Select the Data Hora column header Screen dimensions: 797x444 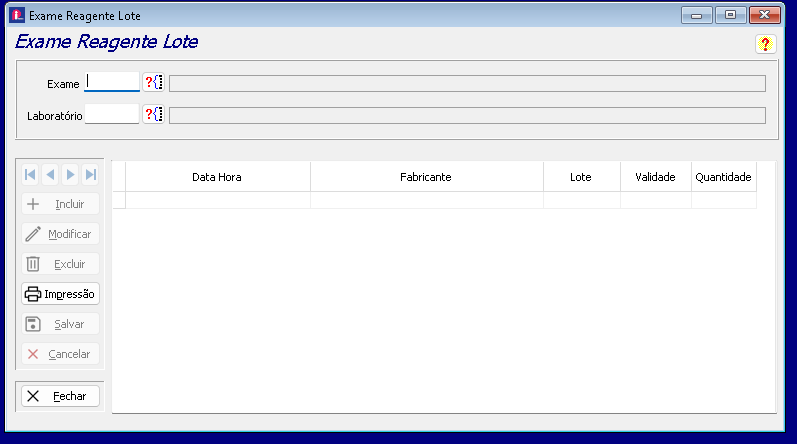coord(217,177)
